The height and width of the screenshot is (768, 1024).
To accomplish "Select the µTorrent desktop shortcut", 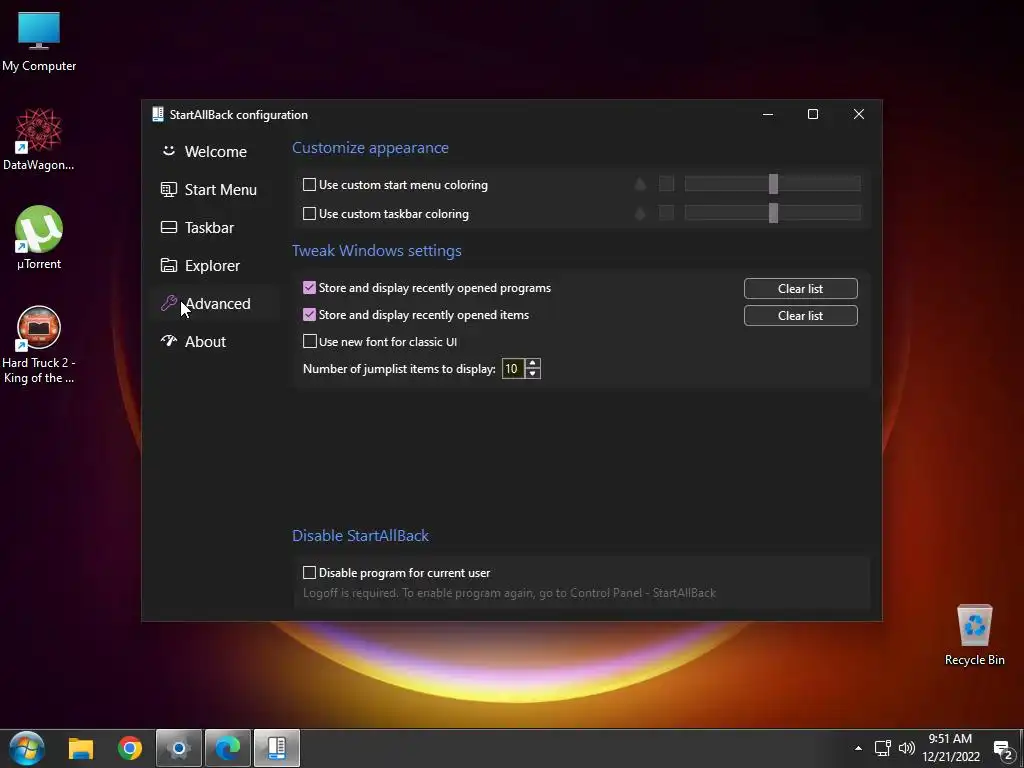I will pos(39,238).
